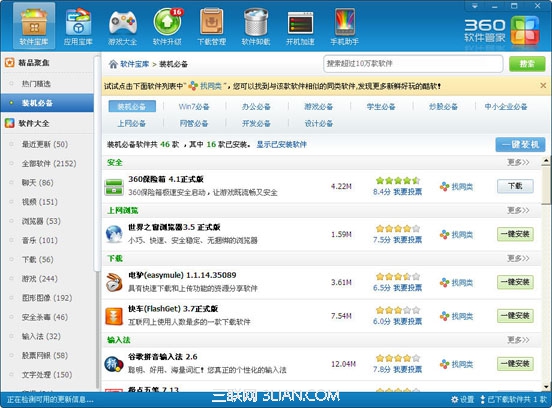This screenshot has height=408, width=552.
Task: Click 我要投票 link for 360保险箱
Action: [x=408, y=192]
